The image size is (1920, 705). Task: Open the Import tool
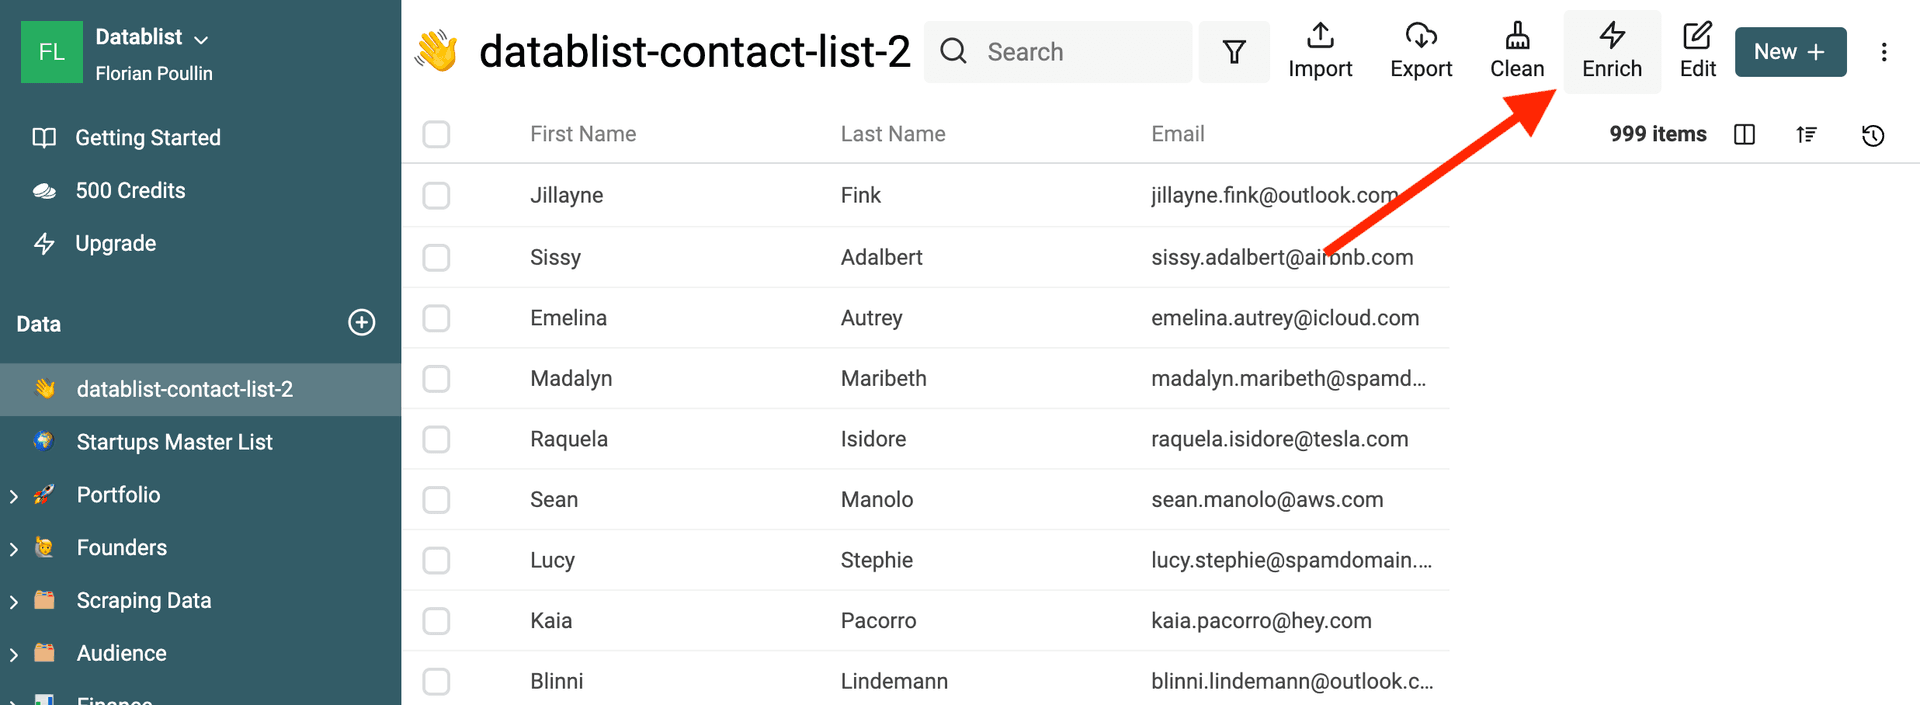click(1319, 51)
